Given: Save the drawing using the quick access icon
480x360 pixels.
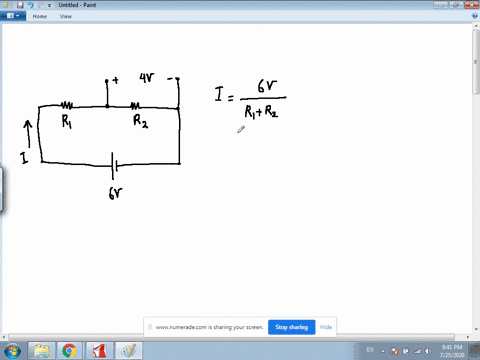Looking at the screenshot, I should tap(20, 5).
